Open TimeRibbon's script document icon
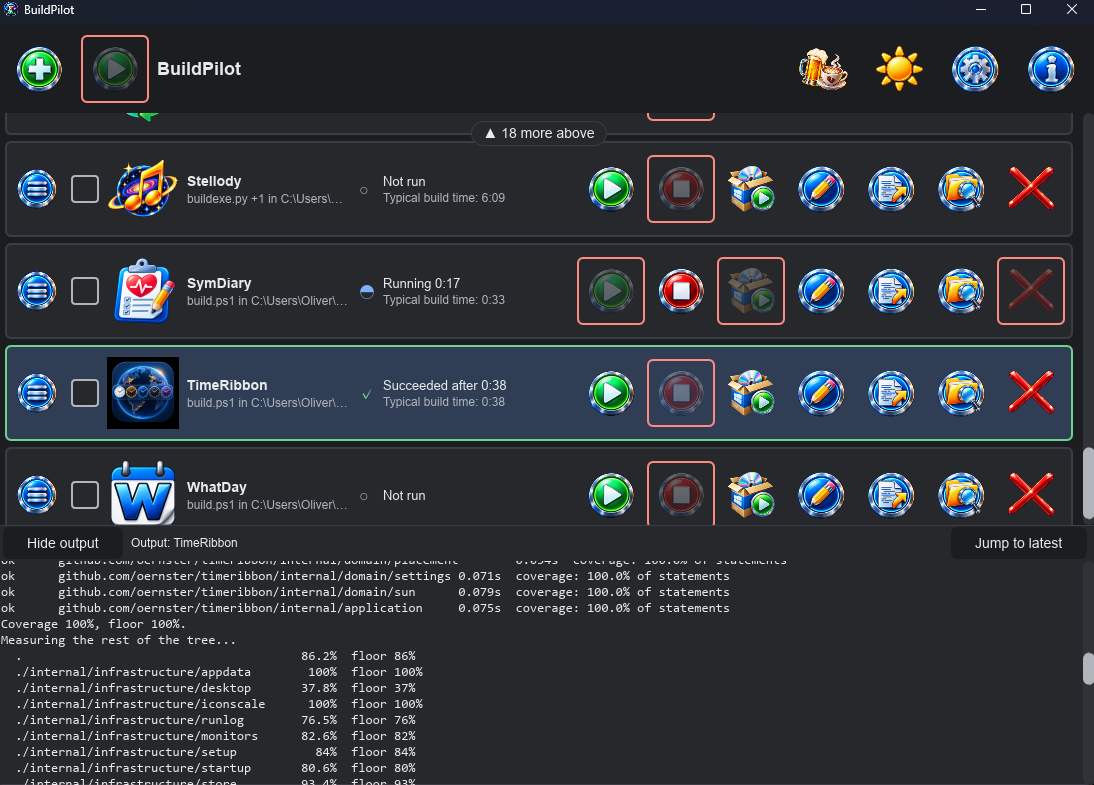The height and width of the screenshot is (785, 1094). point(891,393)
